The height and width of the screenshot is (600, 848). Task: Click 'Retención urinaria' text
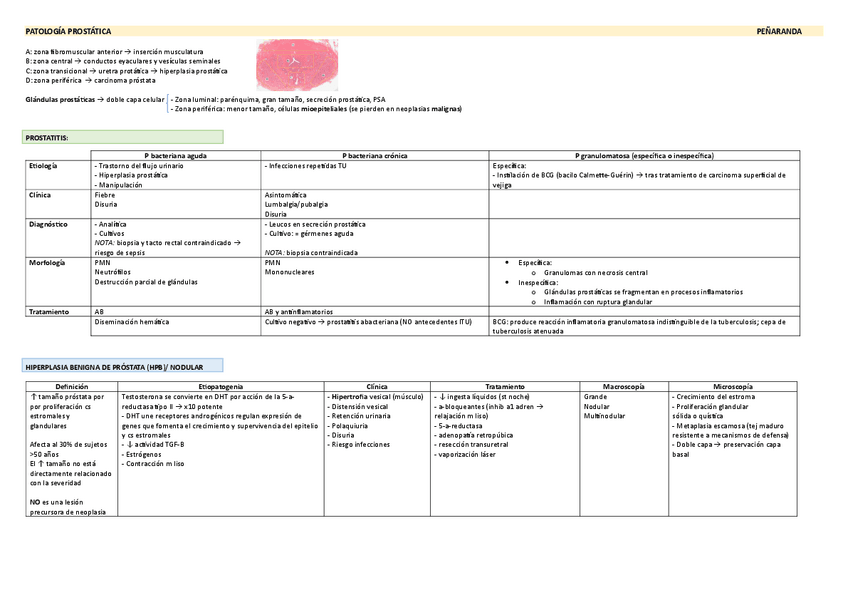click(x=361, y=416)
